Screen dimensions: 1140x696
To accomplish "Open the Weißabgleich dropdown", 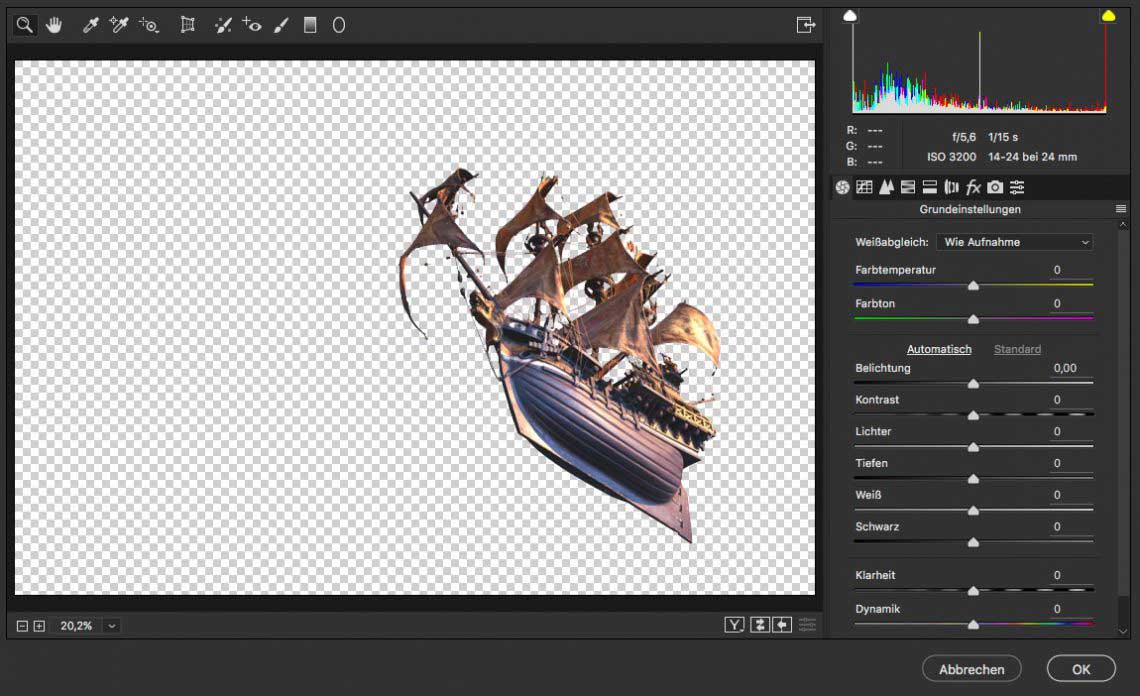I will coord(1014,242).
